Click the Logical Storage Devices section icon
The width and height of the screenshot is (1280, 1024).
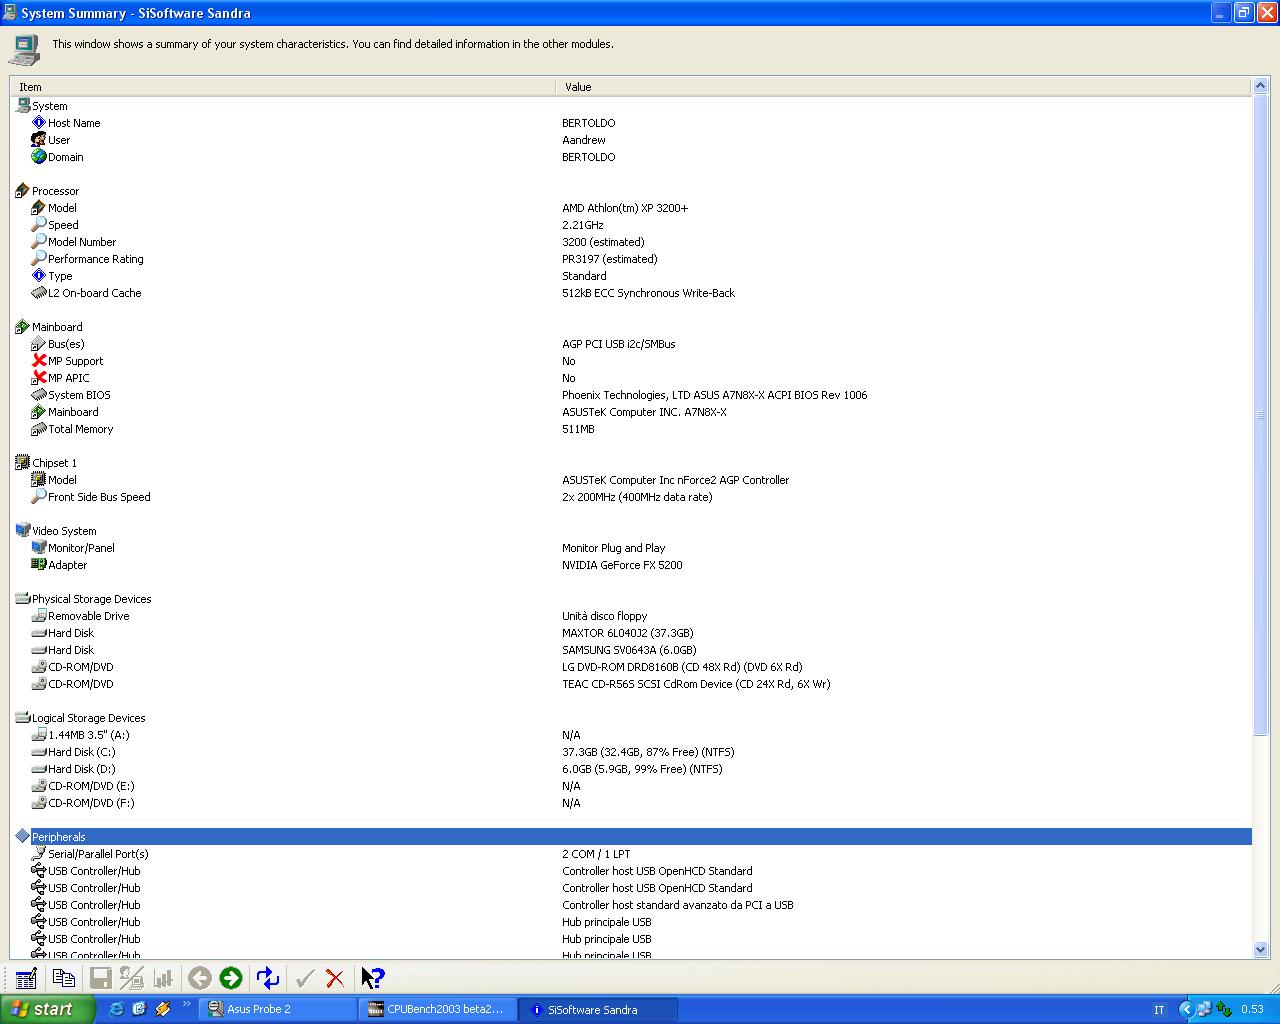pyautogui.click(x=23, y=717)
